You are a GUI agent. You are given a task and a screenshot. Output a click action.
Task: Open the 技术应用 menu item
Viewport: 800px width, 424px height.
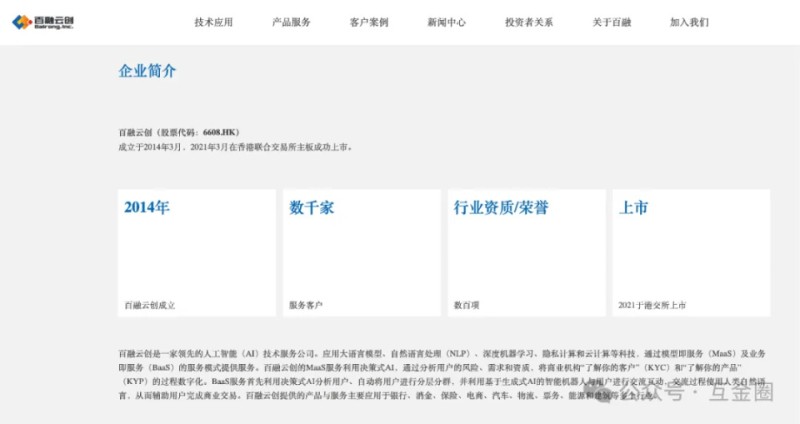(x=214, y=22)
